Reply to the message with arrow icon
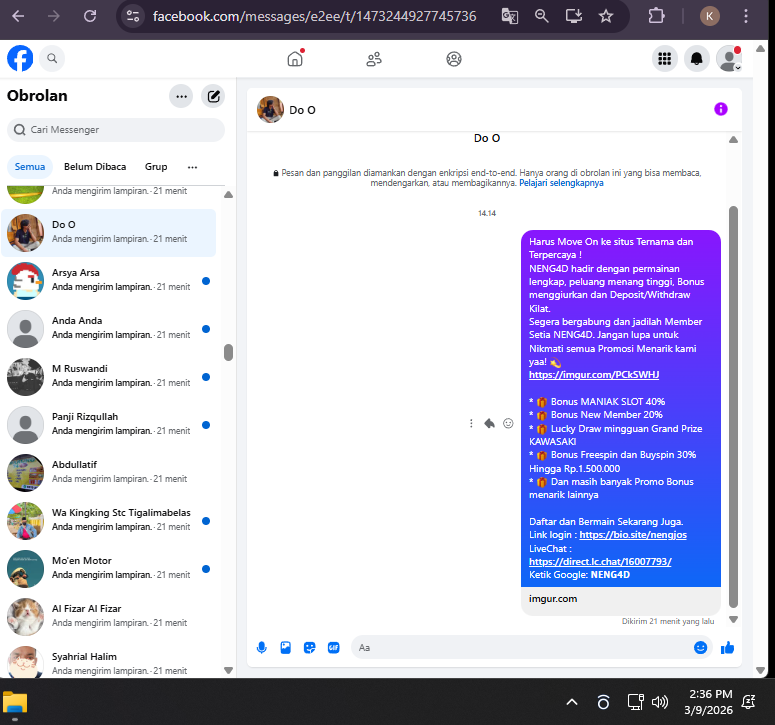The width and height of the screenshot is (775, 725). point(489,424)
